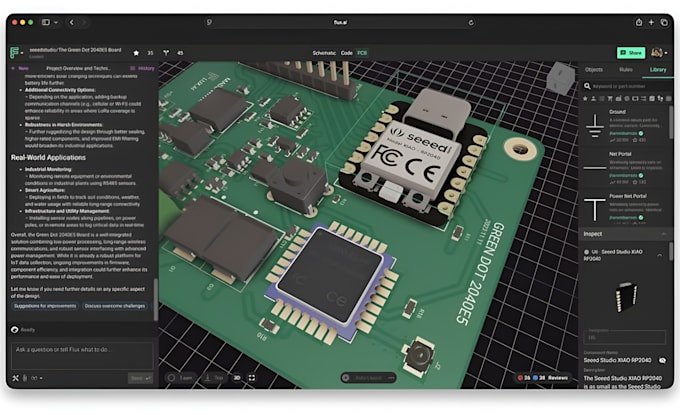The height and width of the screenshot is (415, 680).
Task: Select the Library panel tab
Action: coord(657,70)
